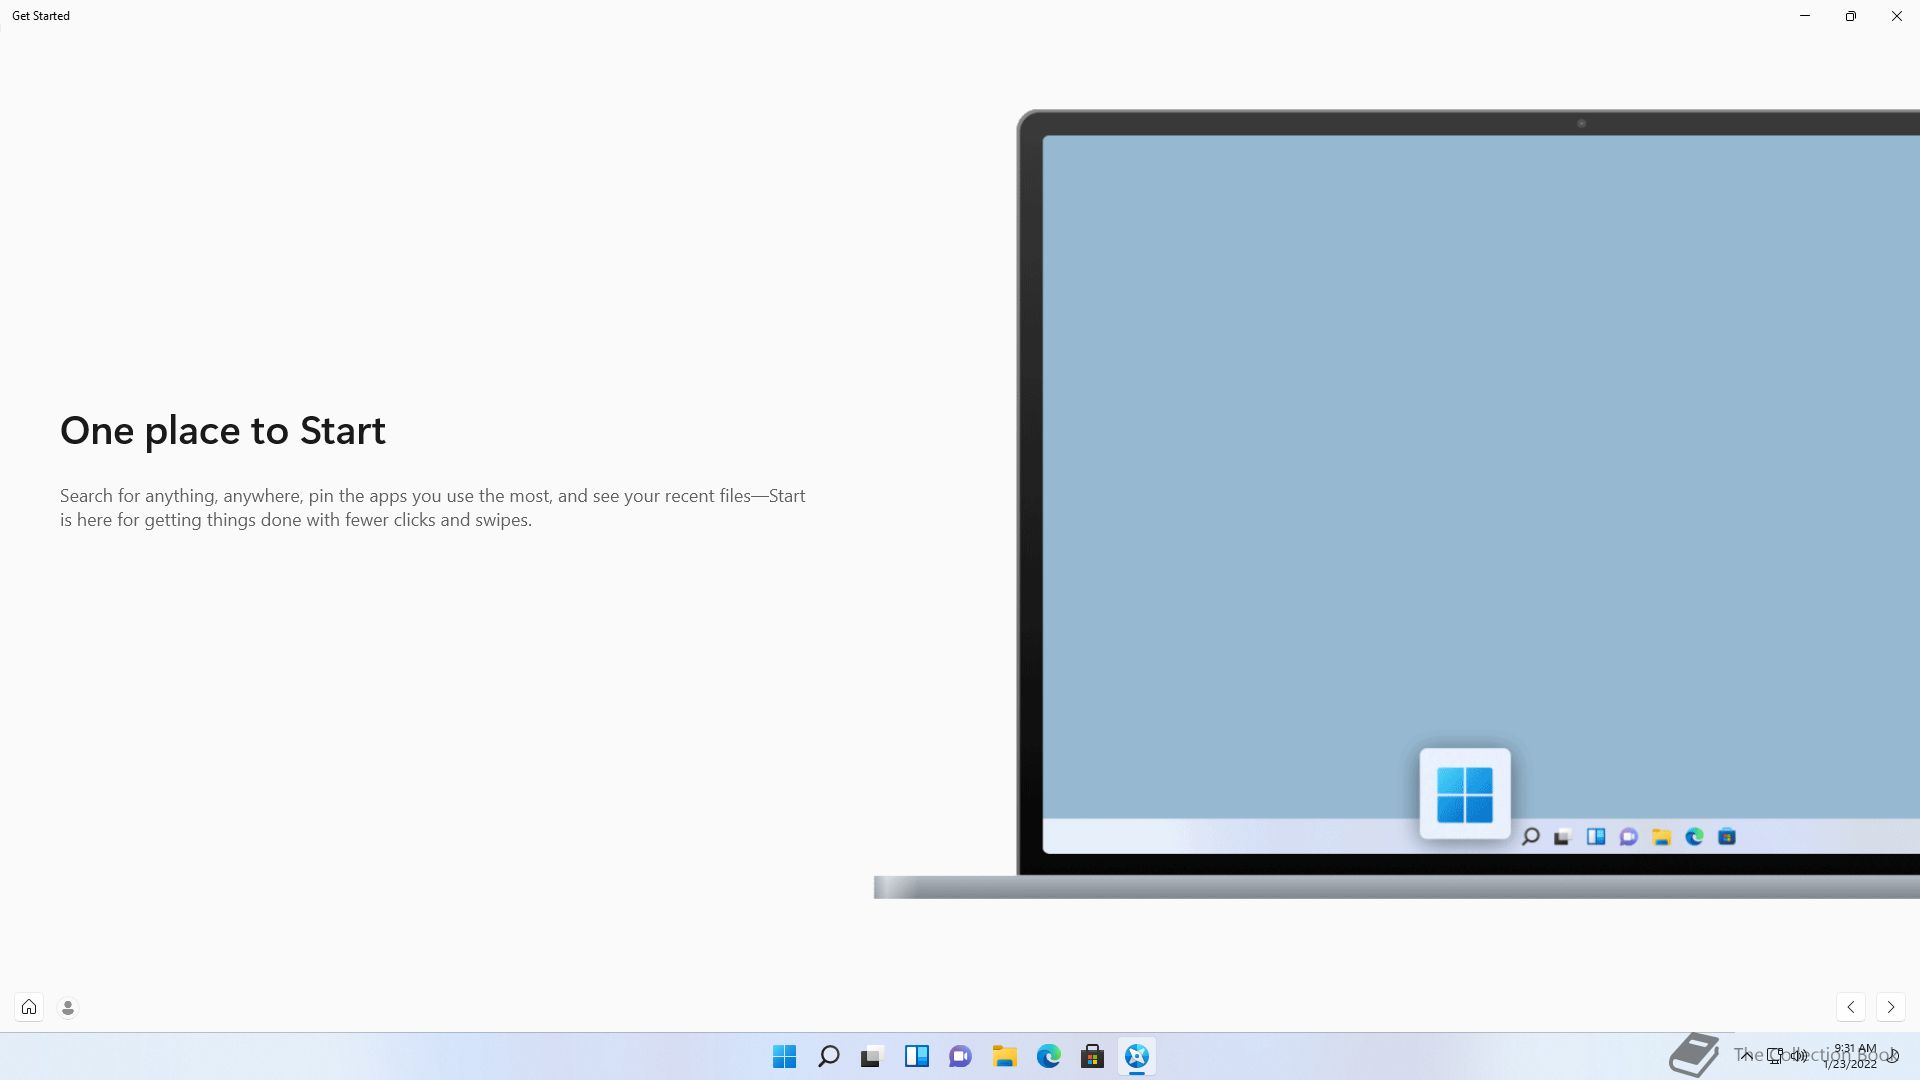Open Task View from the taskbar
1920x1080 pixels.
click(873, 1056)
